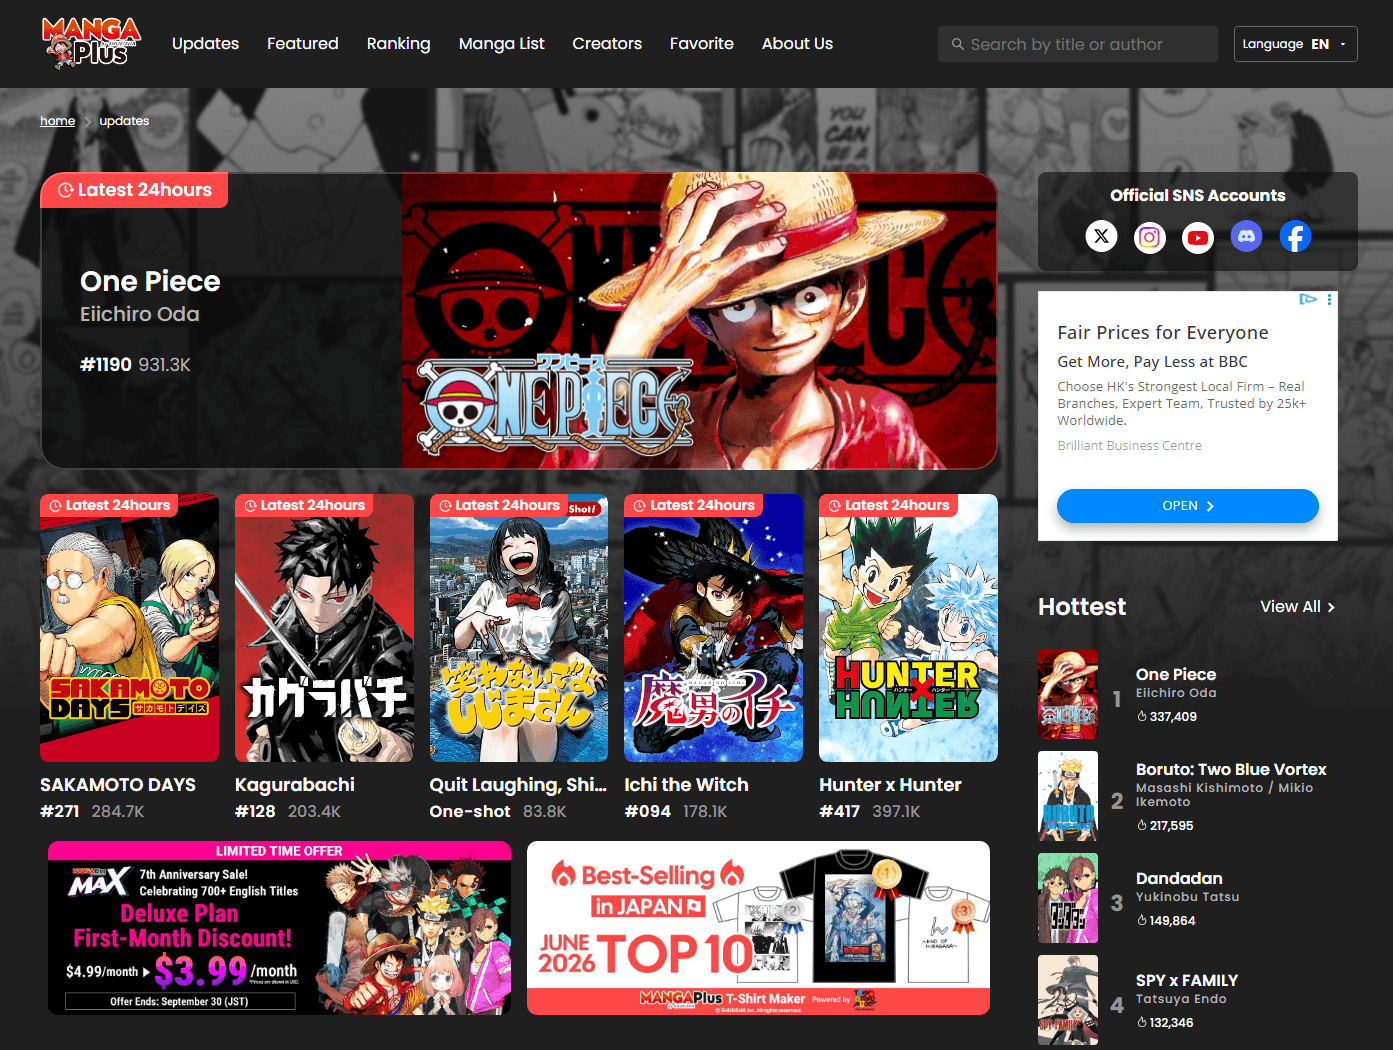The width and height of the screenshot is (1393, 1050).
Task: Click the Dandadan thumbnail in Hottest
Action: (1068, 898)
